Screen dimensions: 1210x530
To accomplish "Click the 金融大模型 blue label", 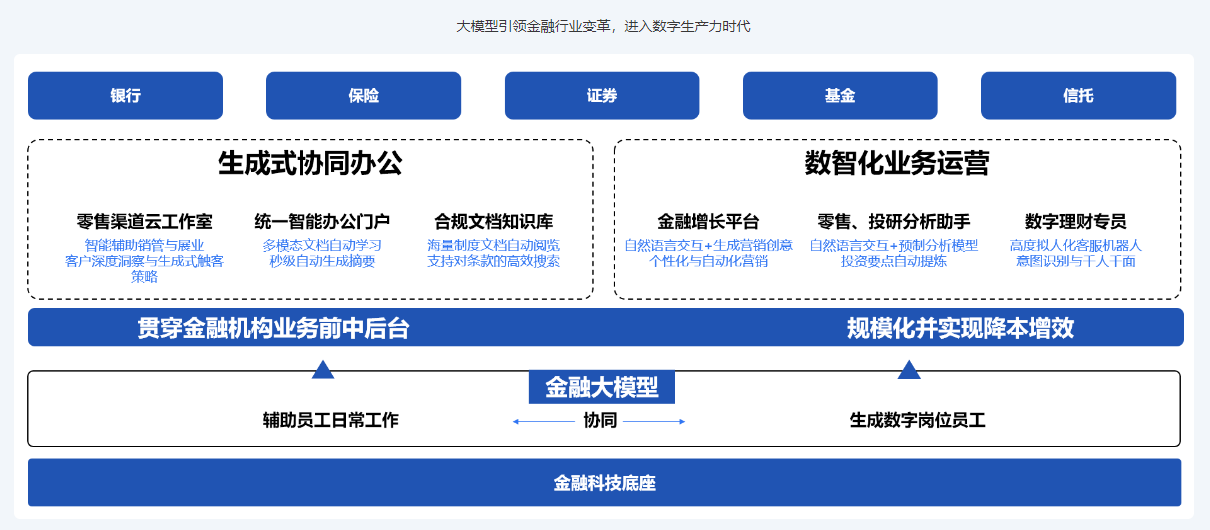I will point(601,387).
